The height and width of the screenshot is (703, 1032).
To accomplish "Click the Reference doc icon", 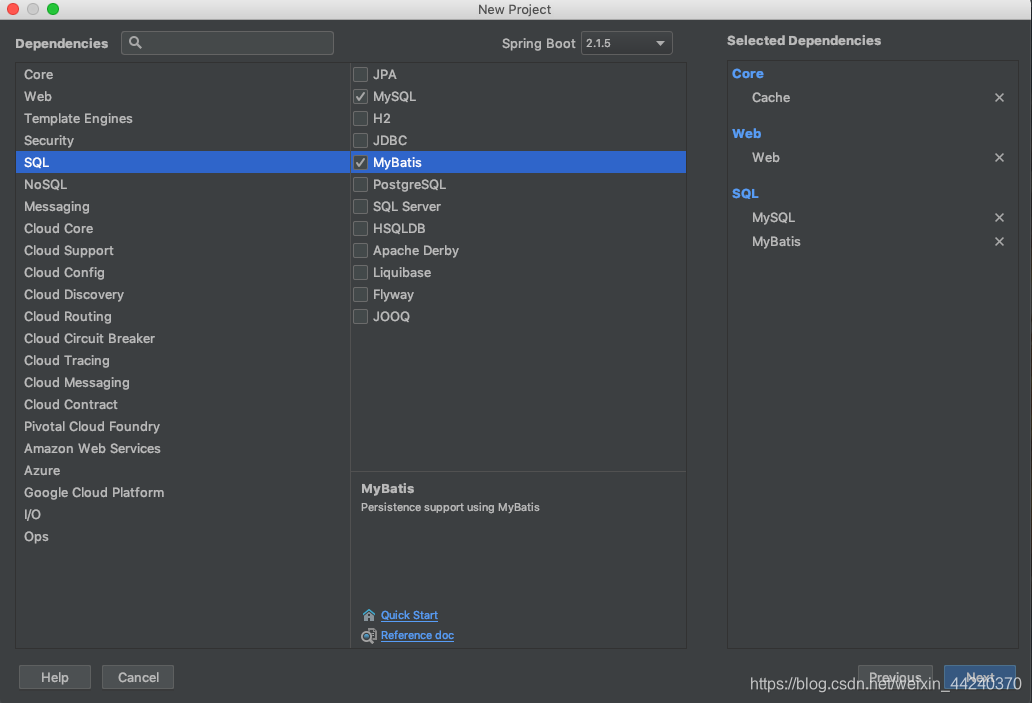I will tap(369, 635).
